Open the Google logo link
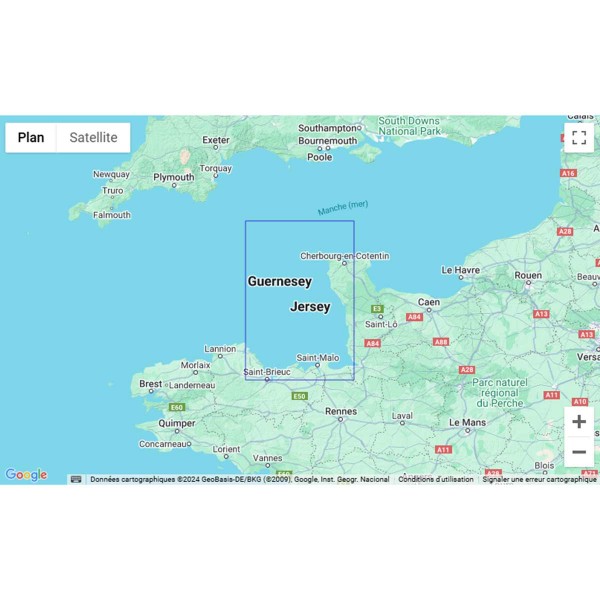This screenshot has width=600, height=600. click(26, 474)
